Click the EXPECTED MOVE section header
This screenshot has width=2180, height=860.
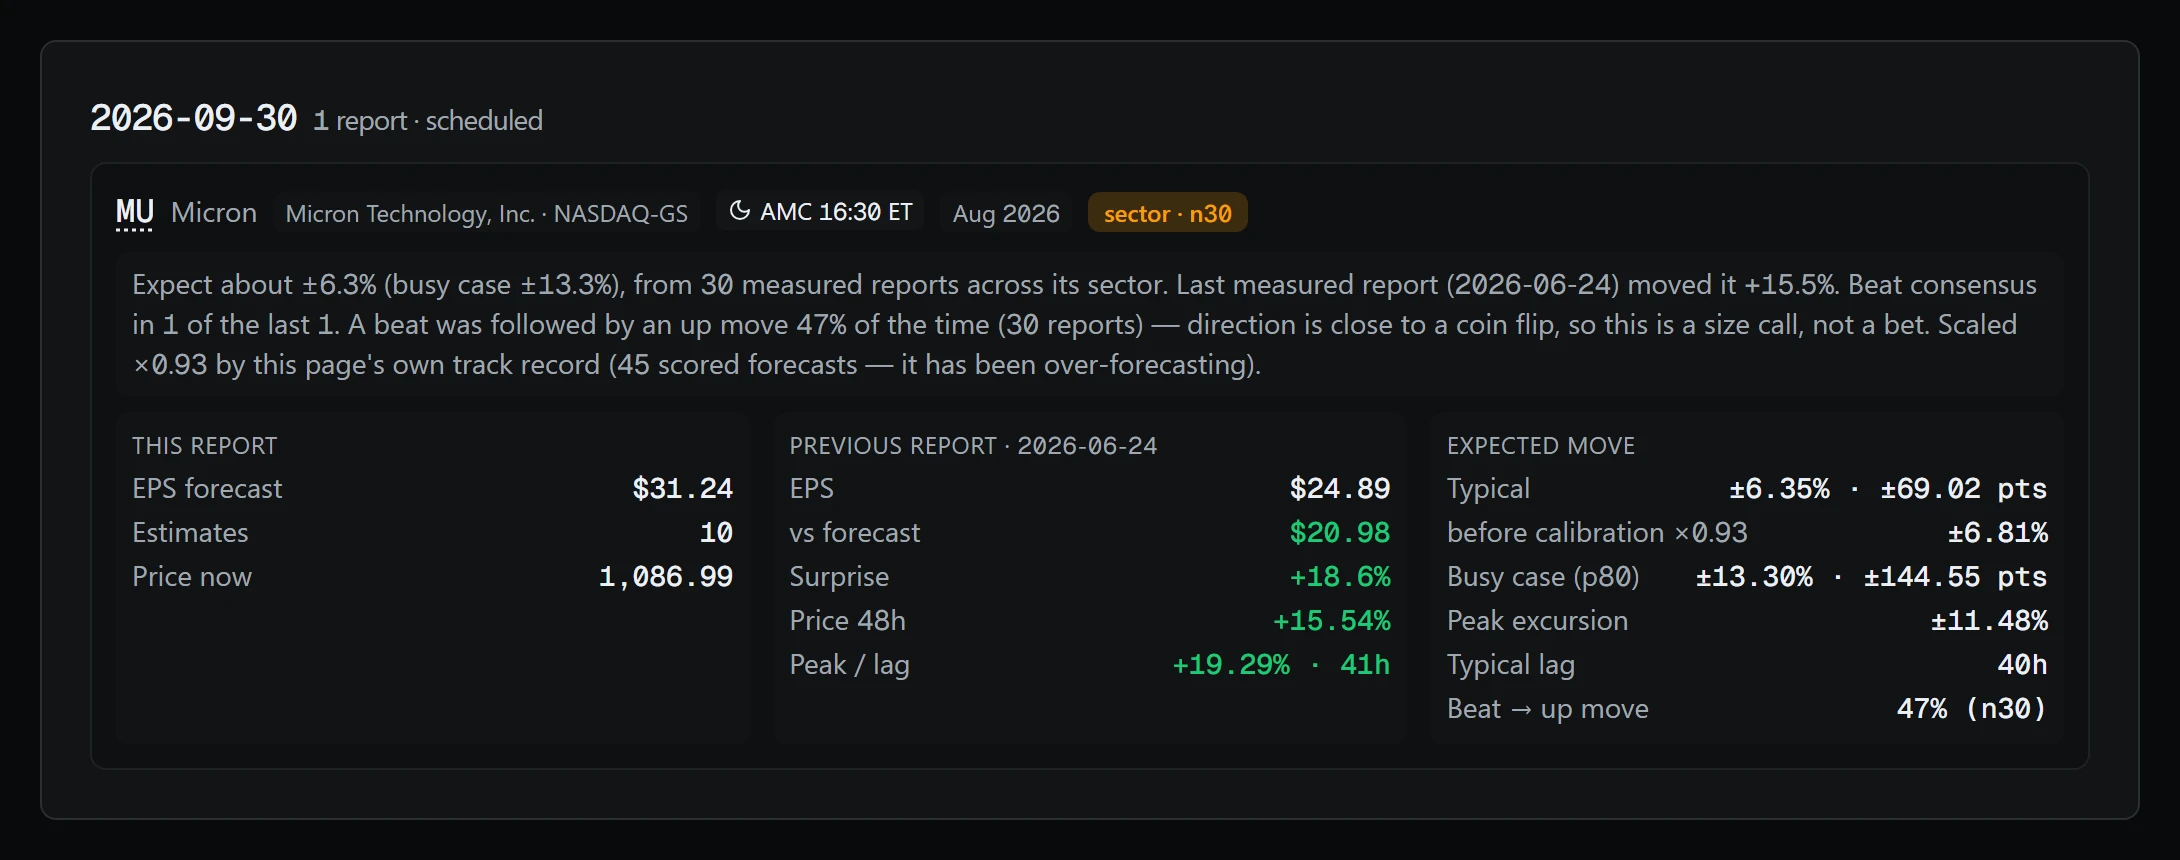pos(1541,446)
